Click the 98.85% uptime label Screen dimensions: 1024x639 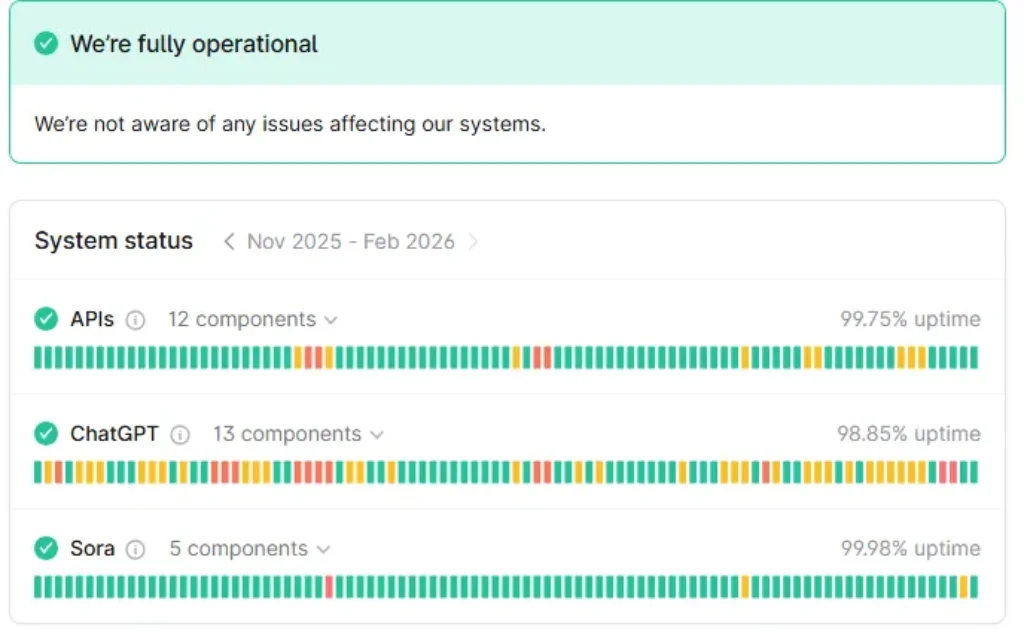908,435
